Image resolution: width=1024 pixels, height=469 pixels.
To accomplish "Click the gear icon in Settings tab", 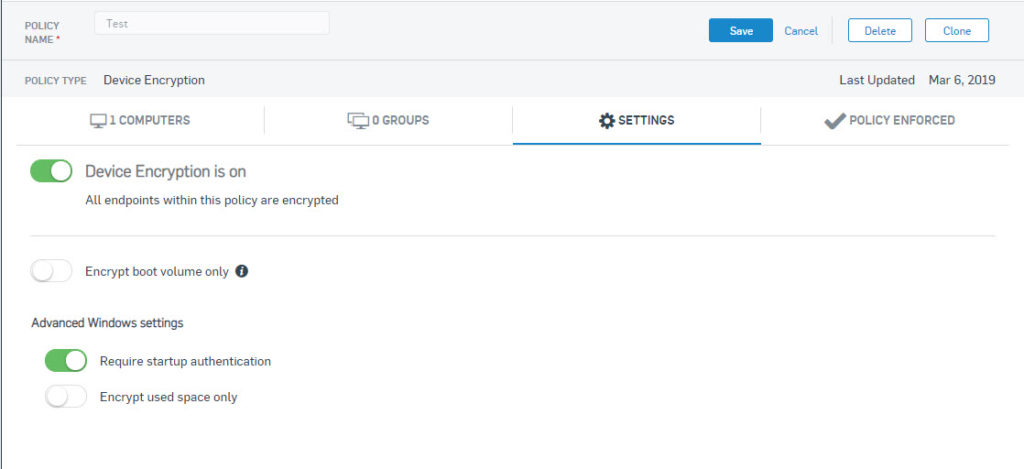I will pos(607,121).
